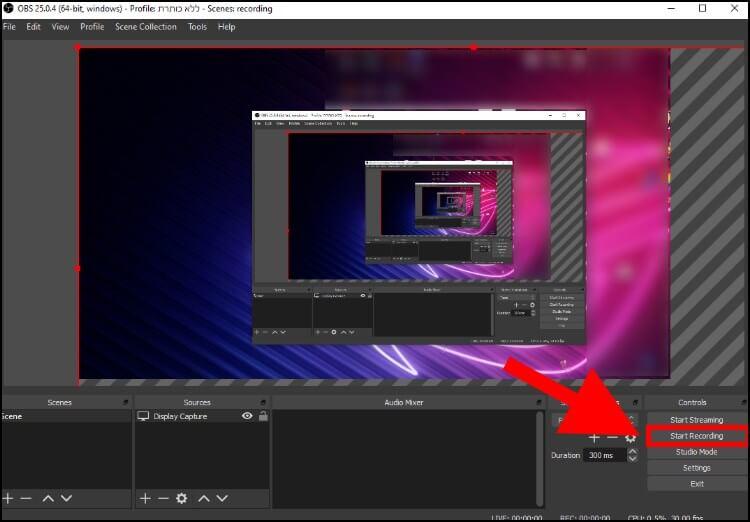Viewport: 750px width, 522px height.
Task: Open the View menu
Action: pyautogui.click(x=60, y=27)
